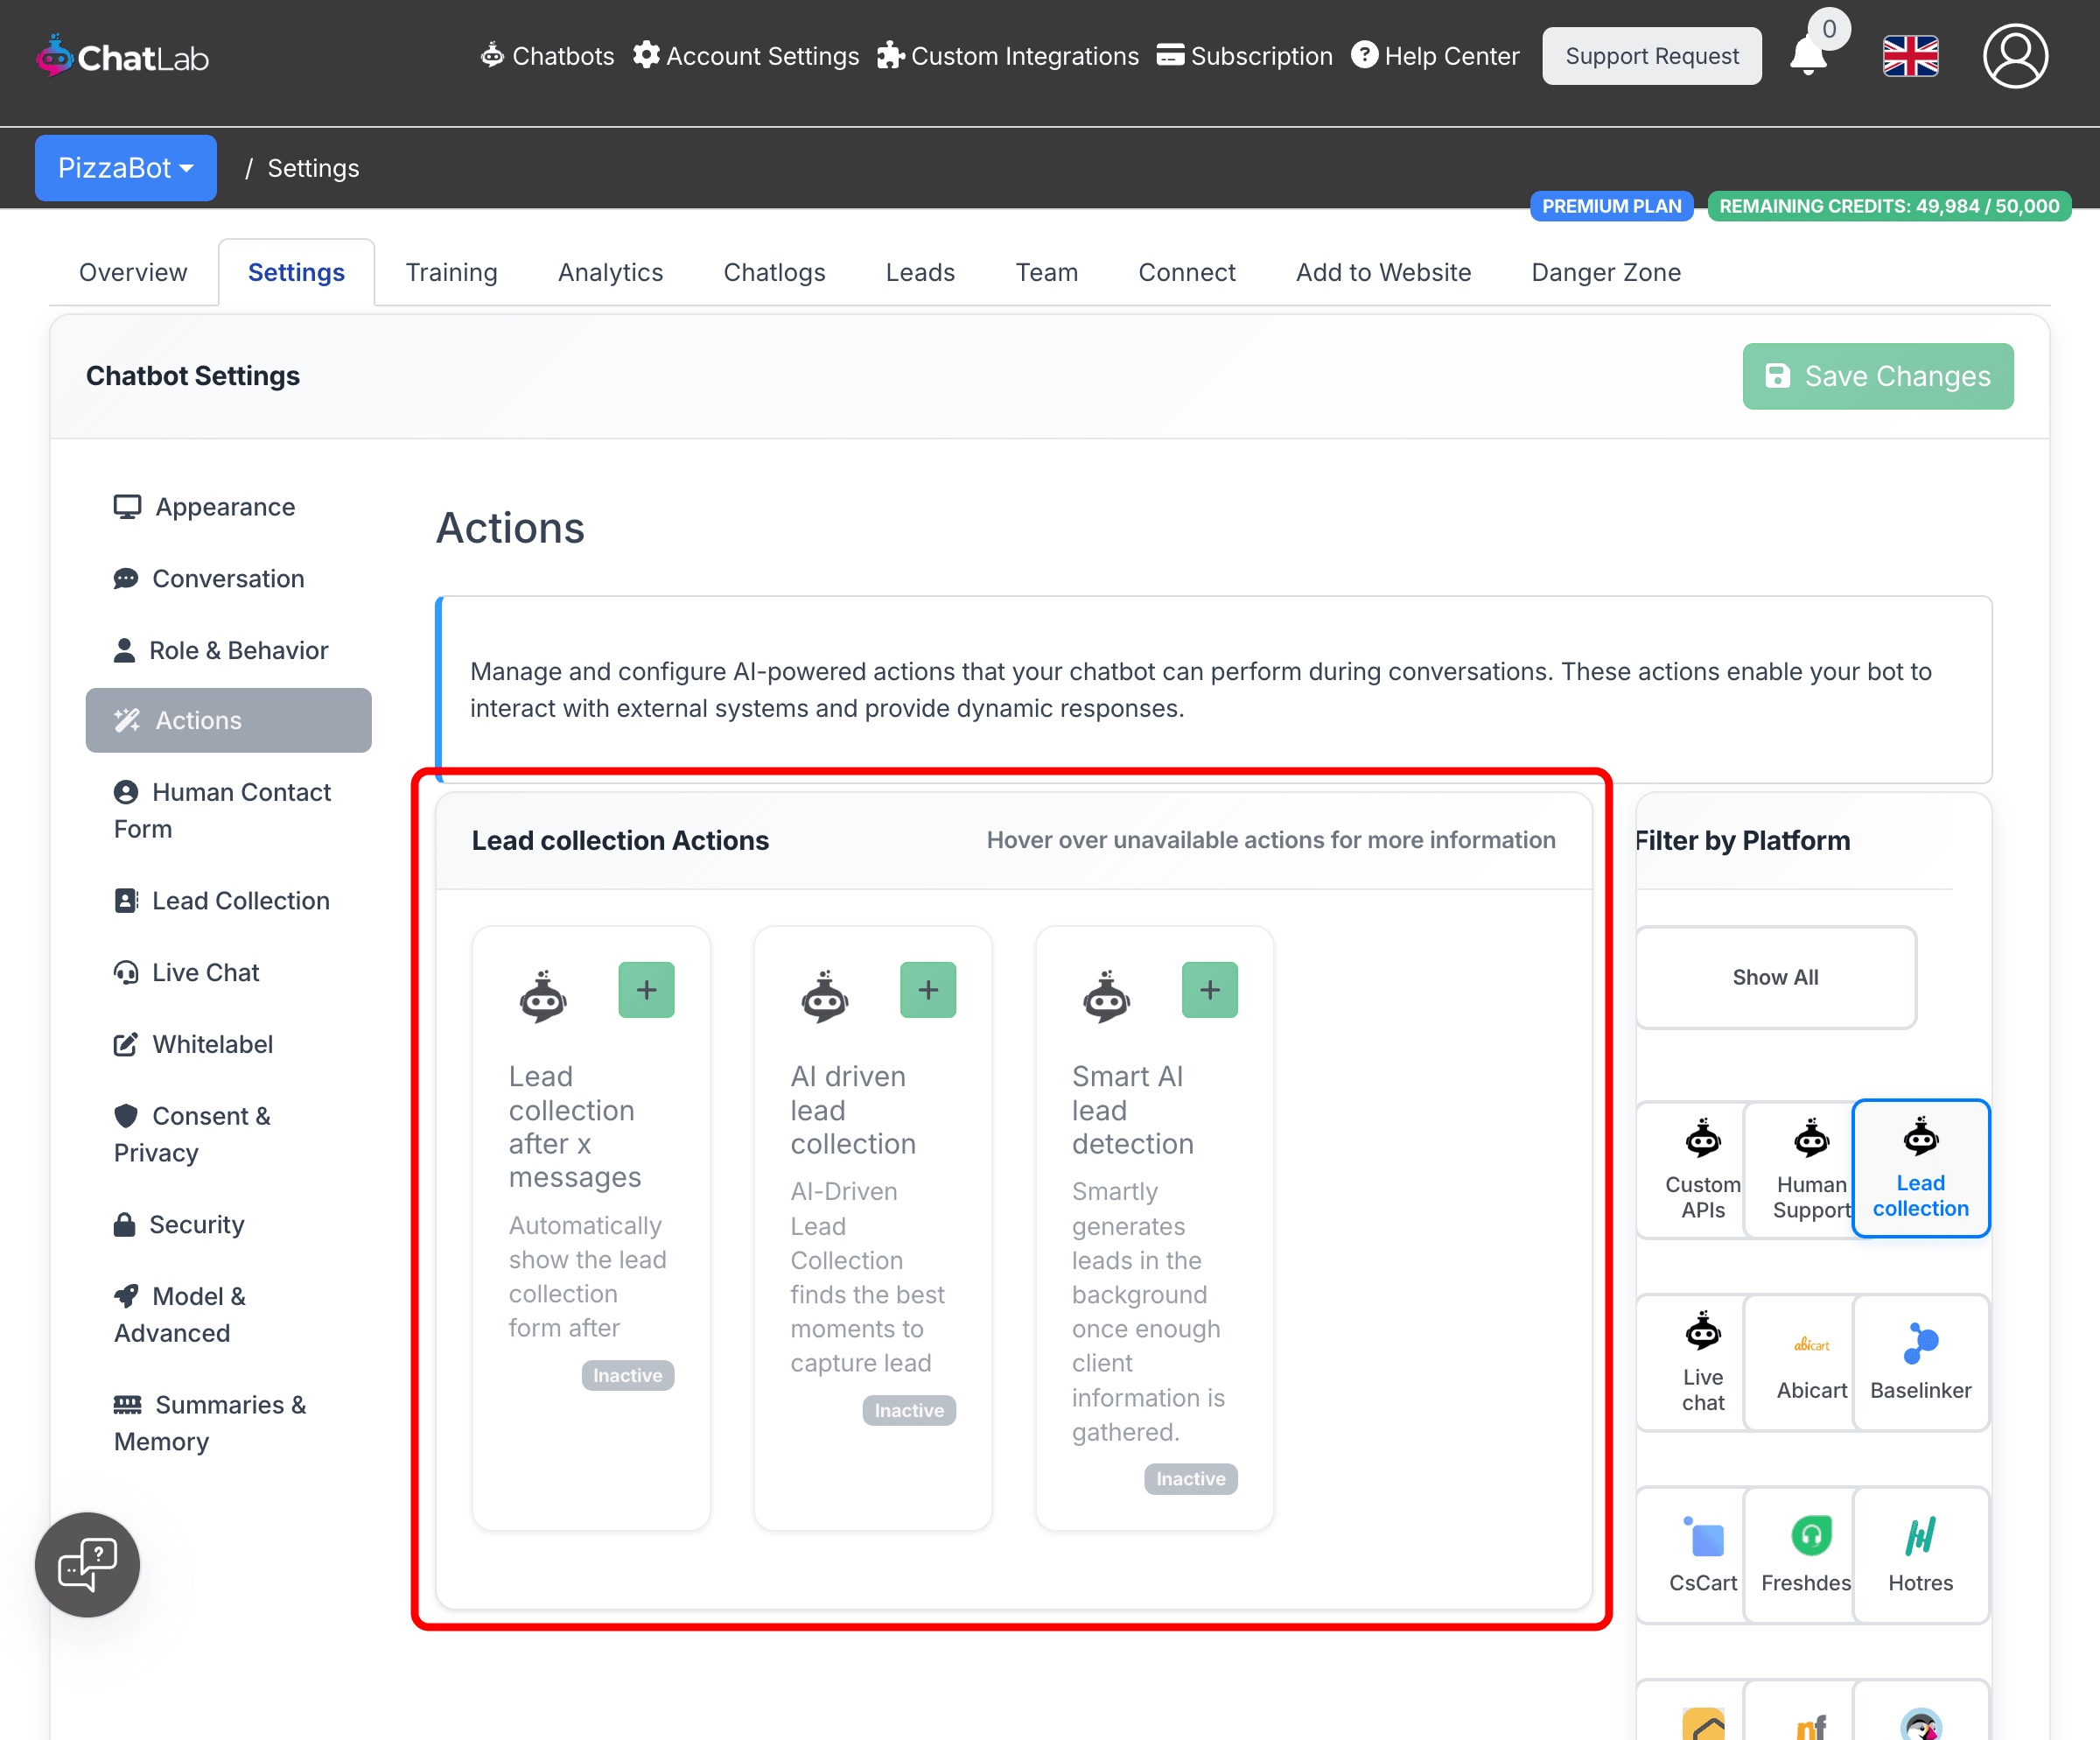Select the CsCart platform filter
The height and width of the screenshot is (1740, 2100).
[x=1702, y=1554]
